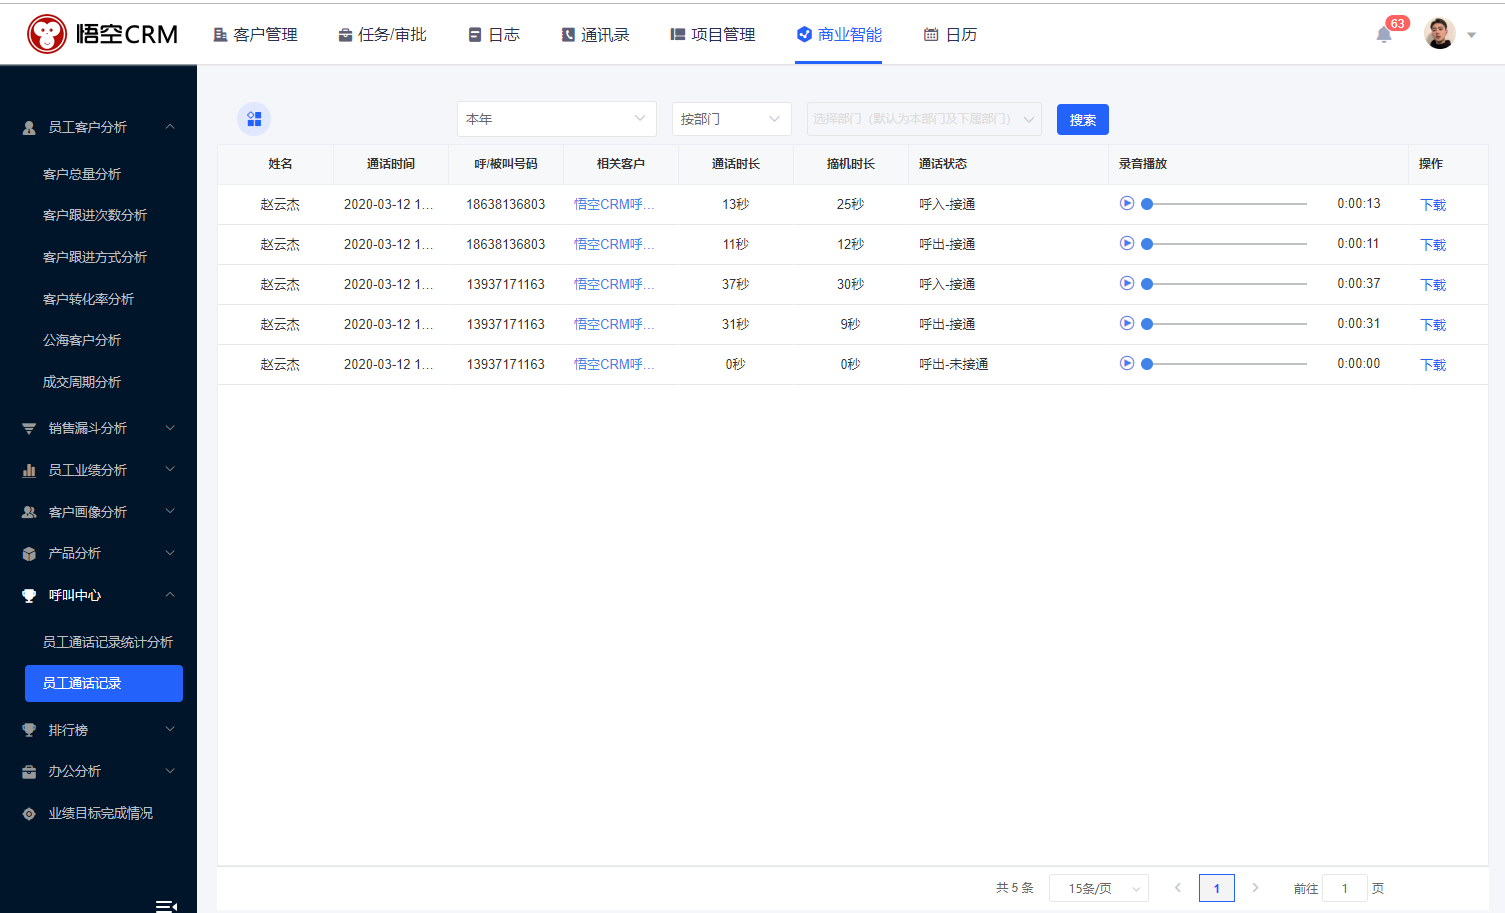This screenshot has height=913, width=1505.
Task: Click audio slider of 0:00:00 recording
Action: (1225, 364)
